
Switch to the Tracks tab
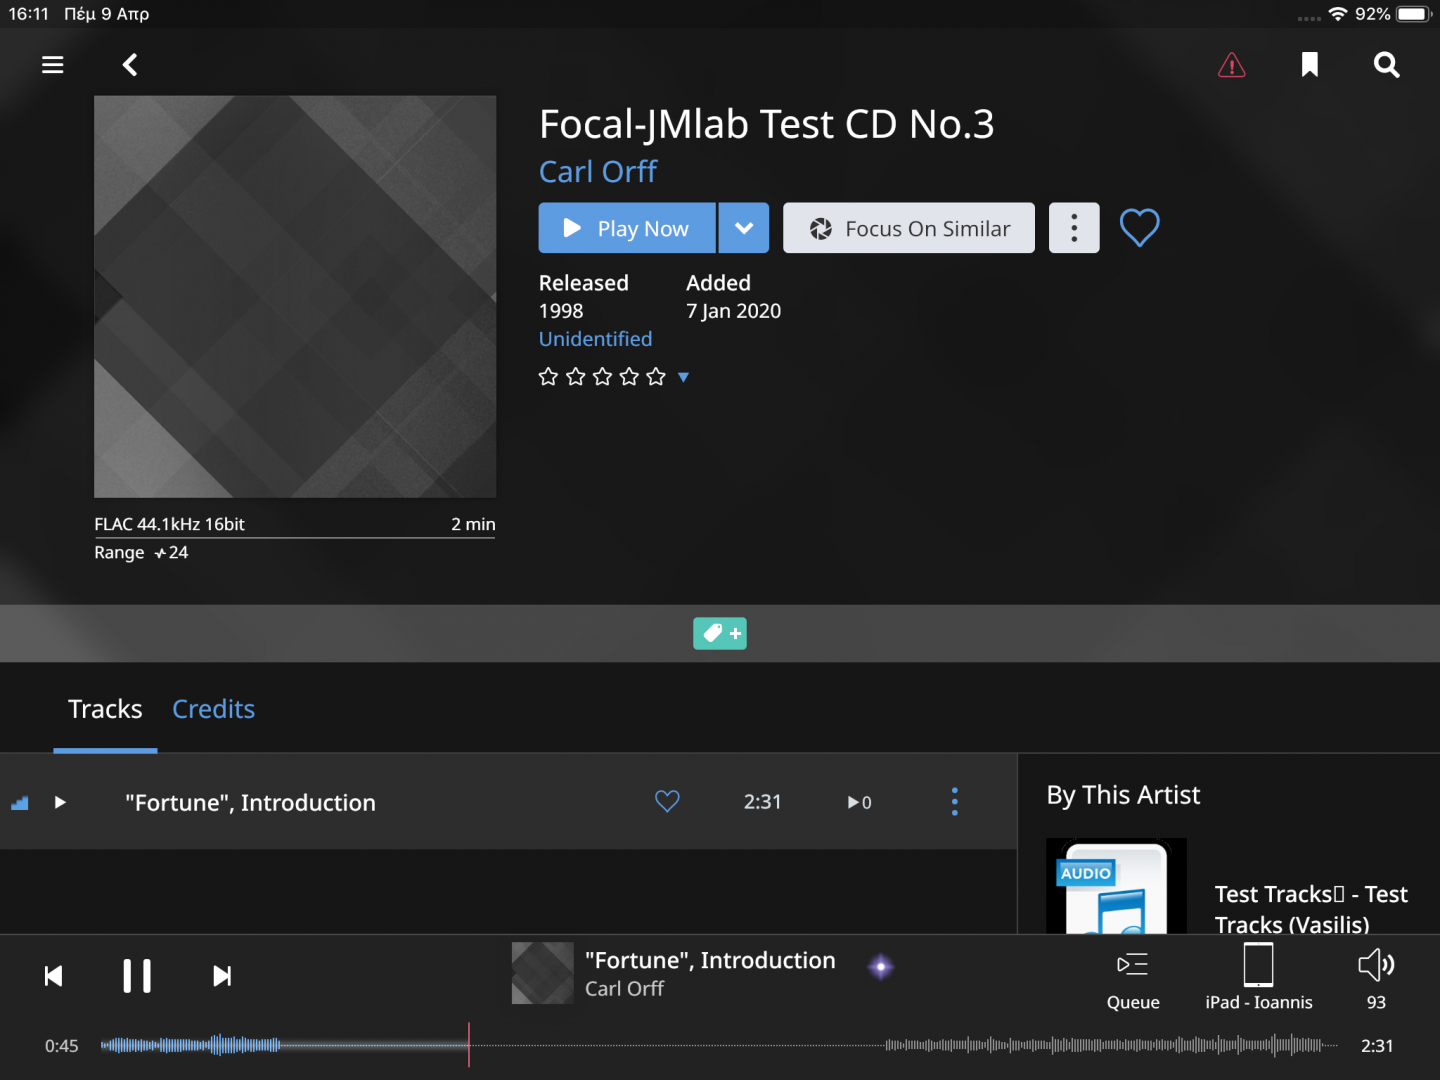click(x=105, y=709)
